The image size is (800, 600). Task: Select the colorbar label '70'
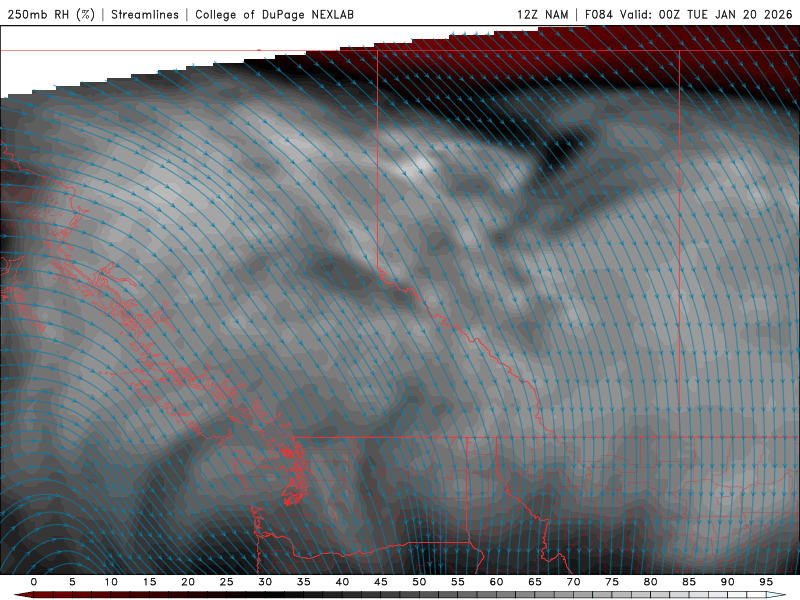[573, 582]
